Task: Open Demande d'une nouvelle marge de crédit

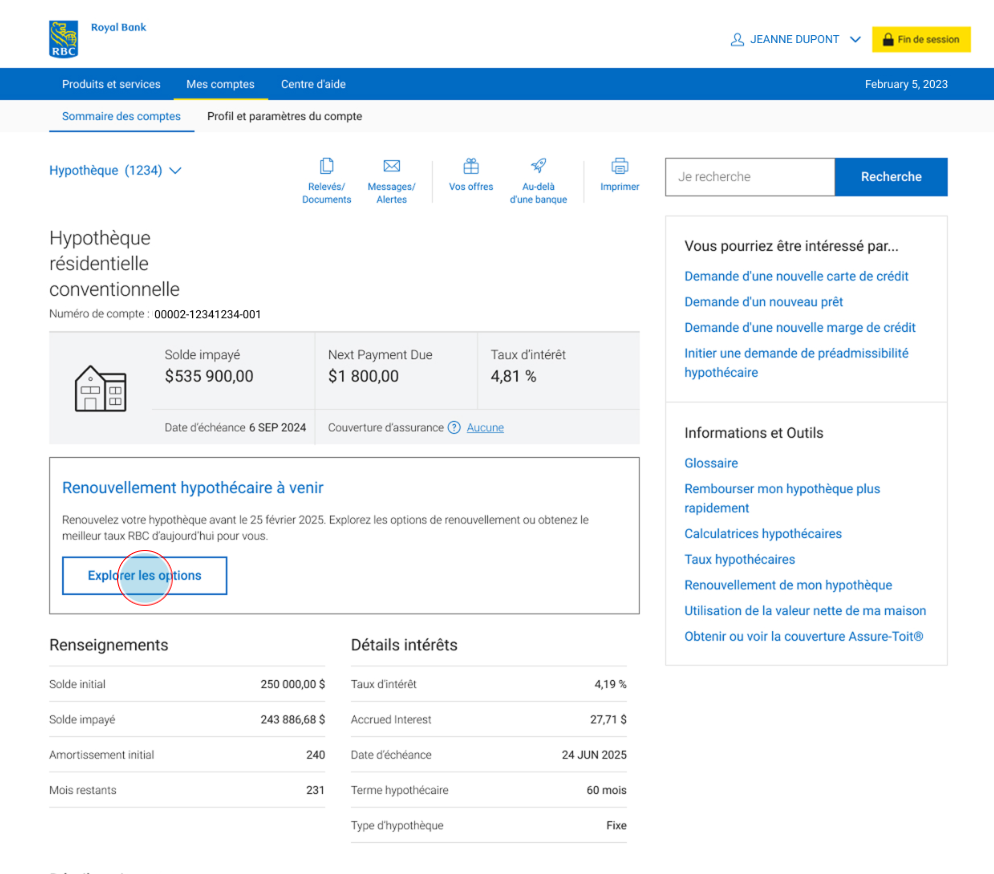Action: point(799,328)
